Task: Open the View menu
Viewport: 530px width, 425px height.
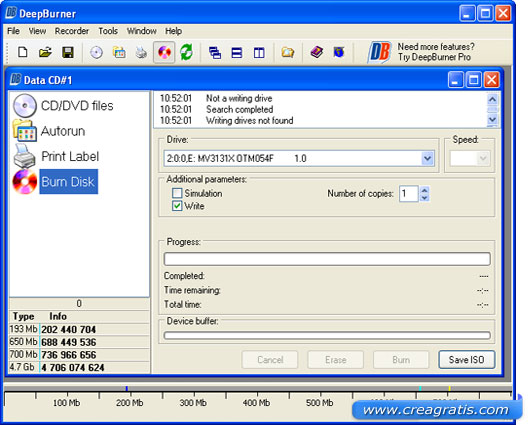Action: (37, 31)
